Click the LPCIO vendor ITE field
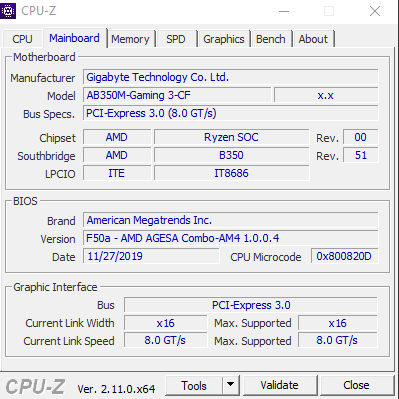This screenshot has height=399, width=399. click(117, 173)
